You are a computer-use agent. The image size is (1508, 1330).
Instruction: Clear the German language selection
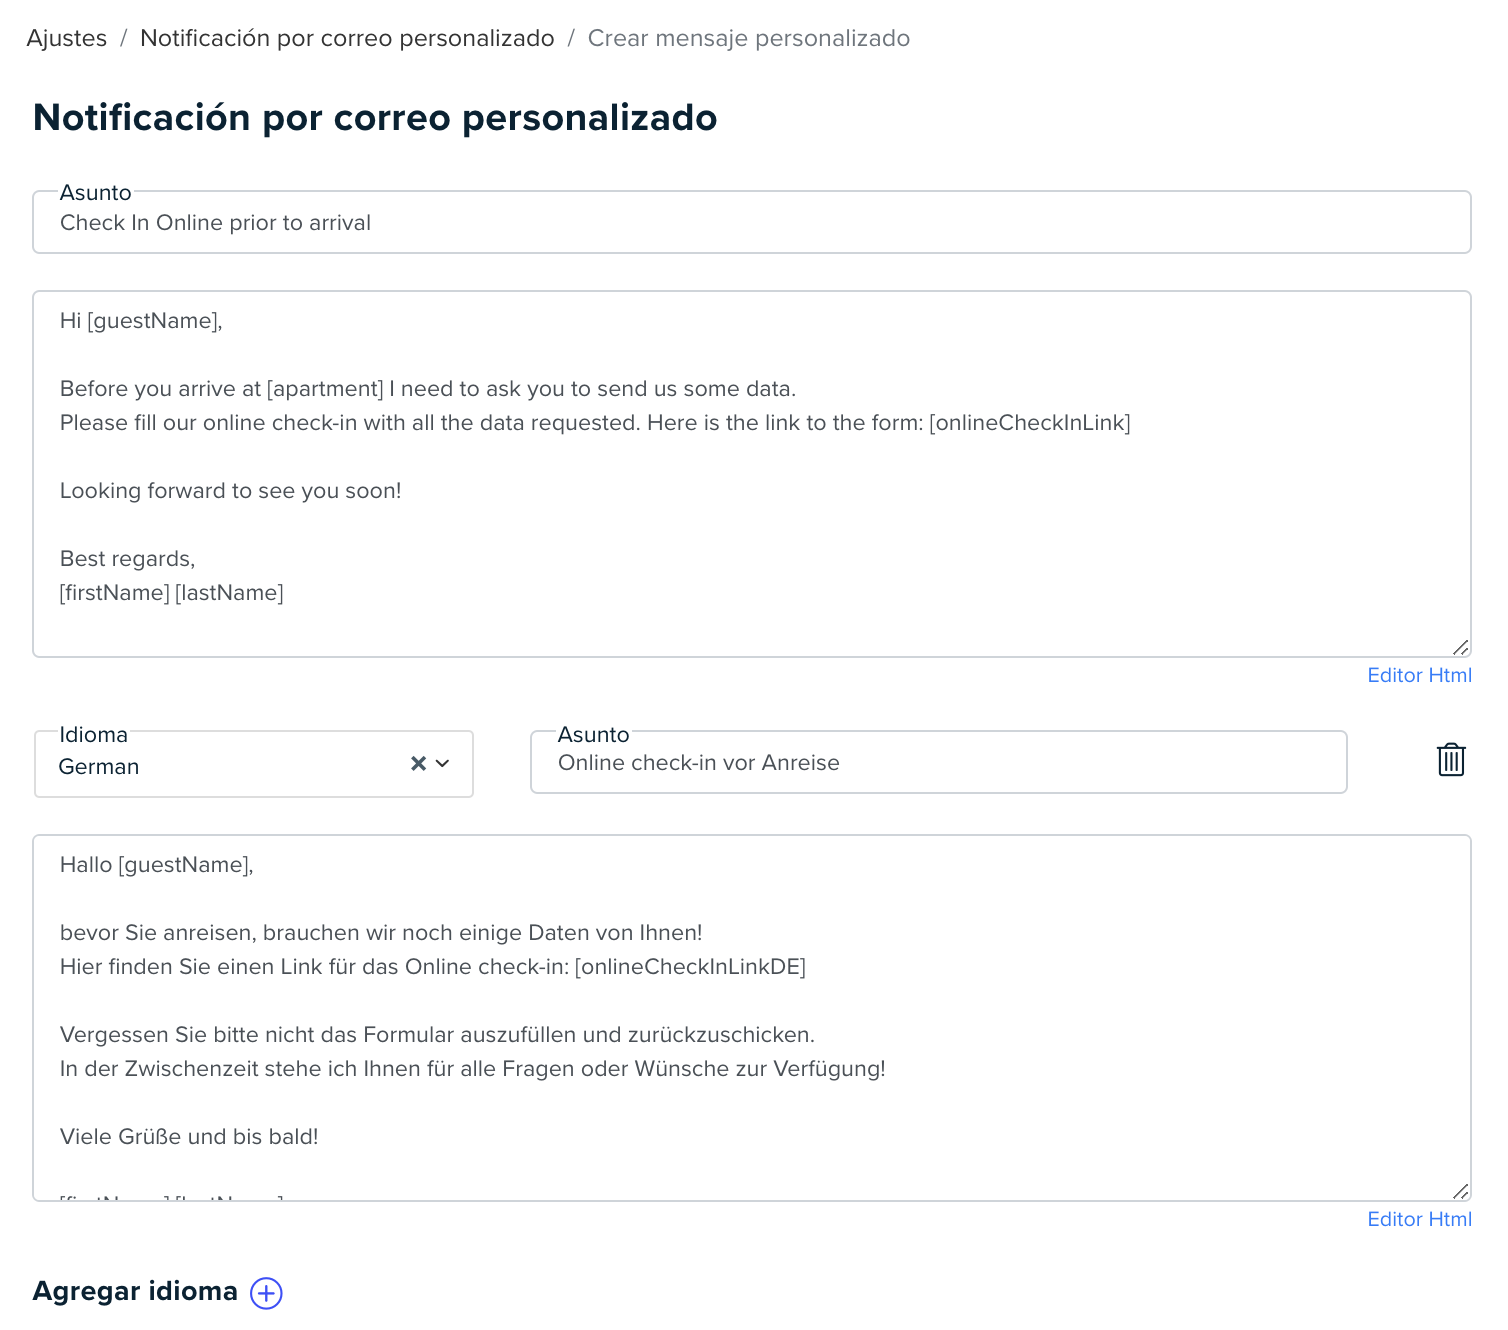(418, 763)
